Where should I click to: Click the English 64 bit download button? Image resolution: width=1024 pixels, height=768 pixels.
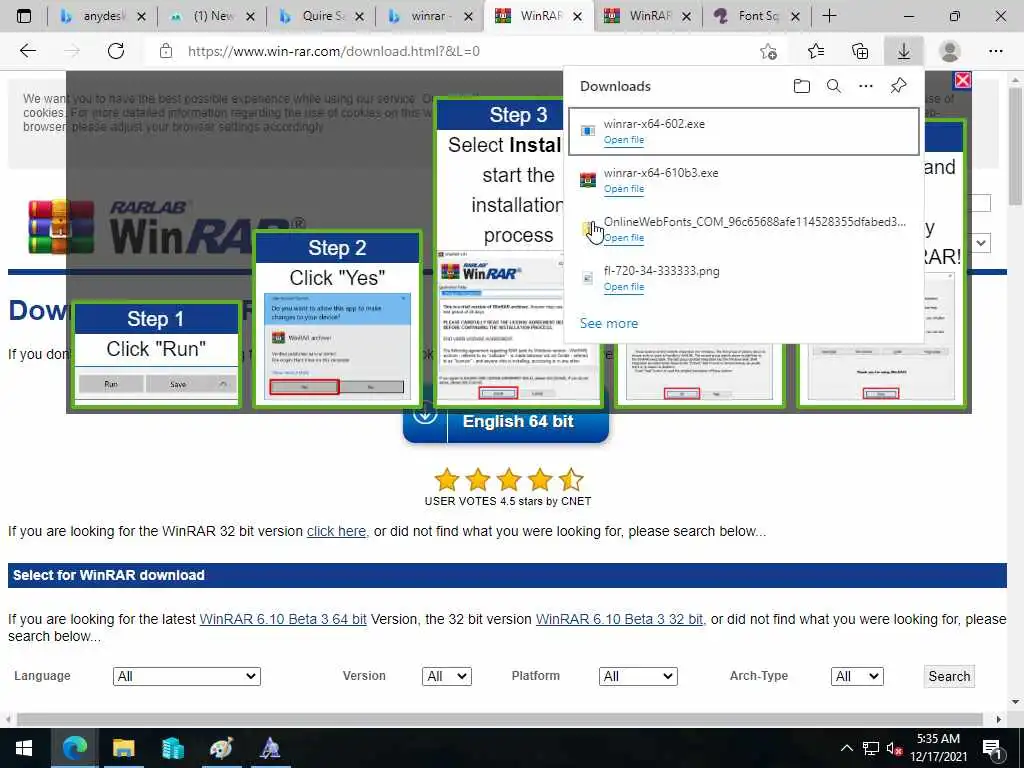pyautogui.click(x=506, y=422)
